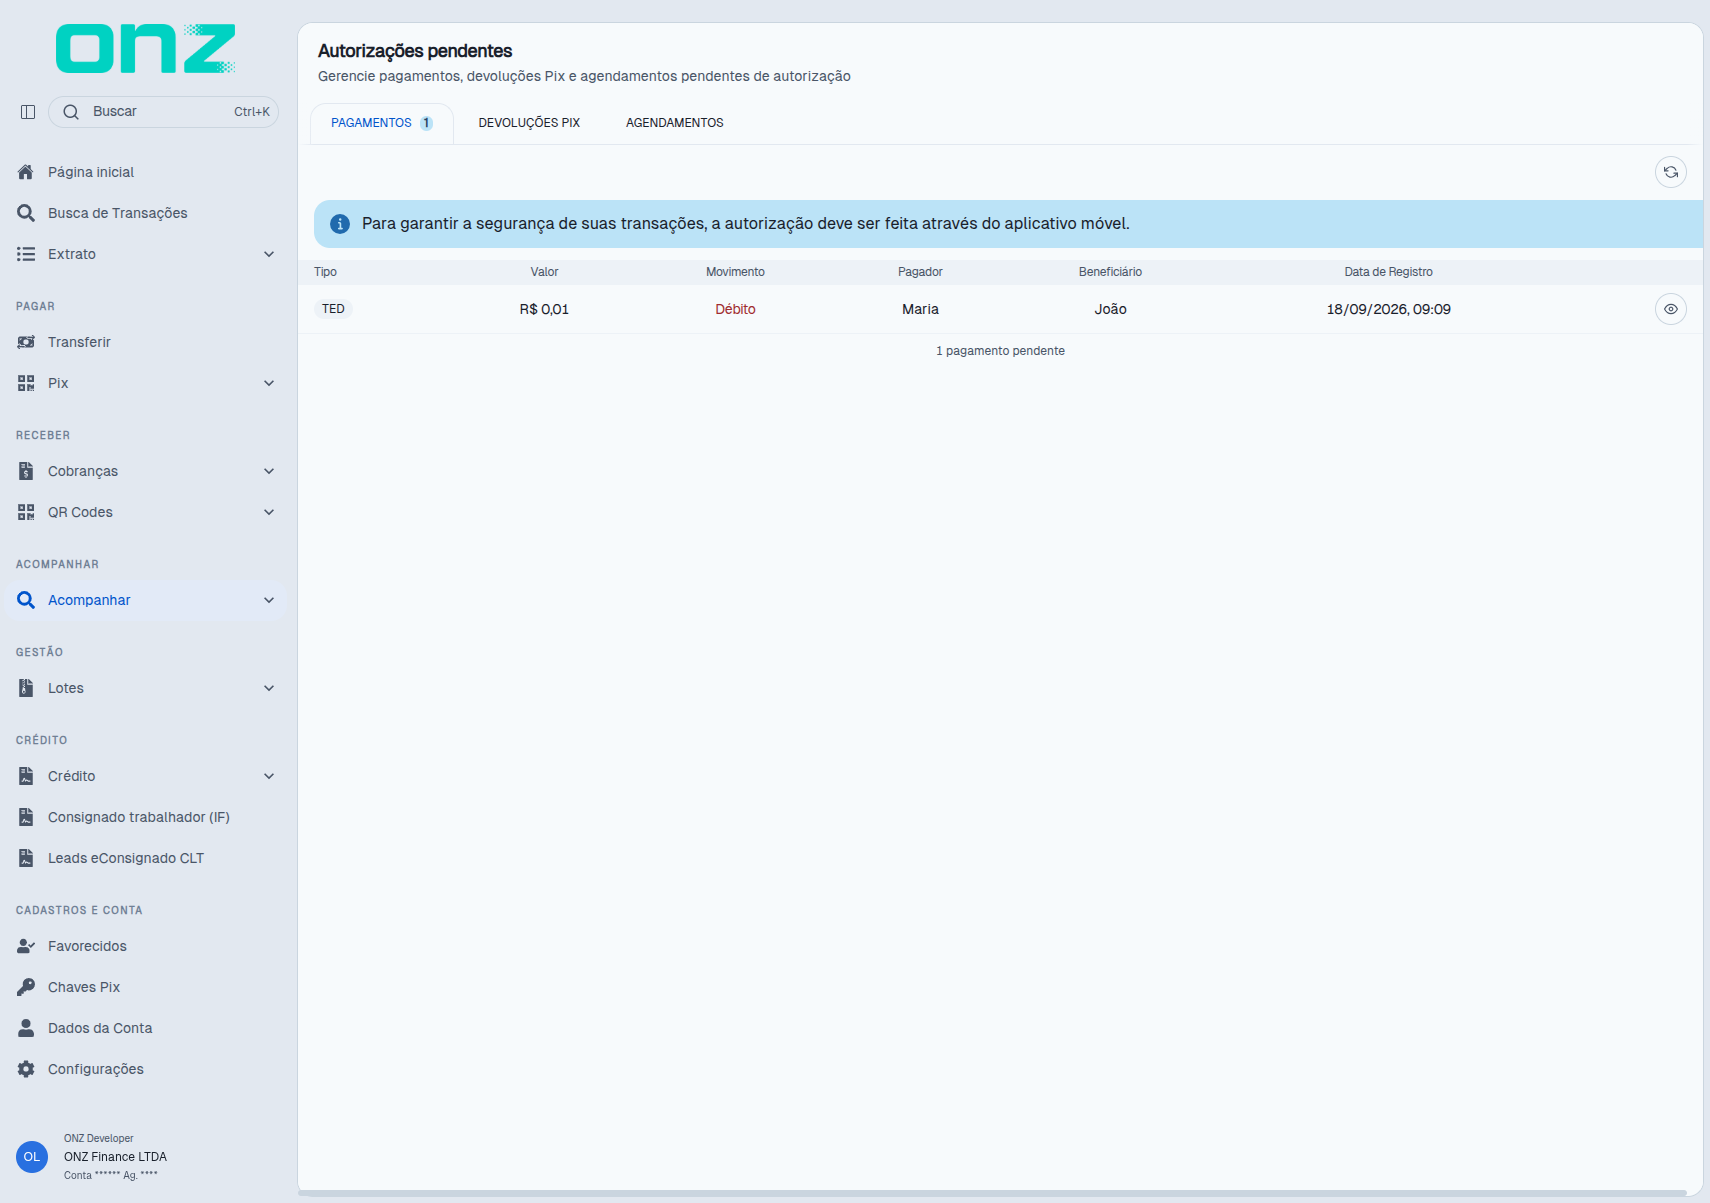Click the QR icon next to QR Codes
The height and width of the screenshot is (1203, 1710).
[x=26, y=512]
